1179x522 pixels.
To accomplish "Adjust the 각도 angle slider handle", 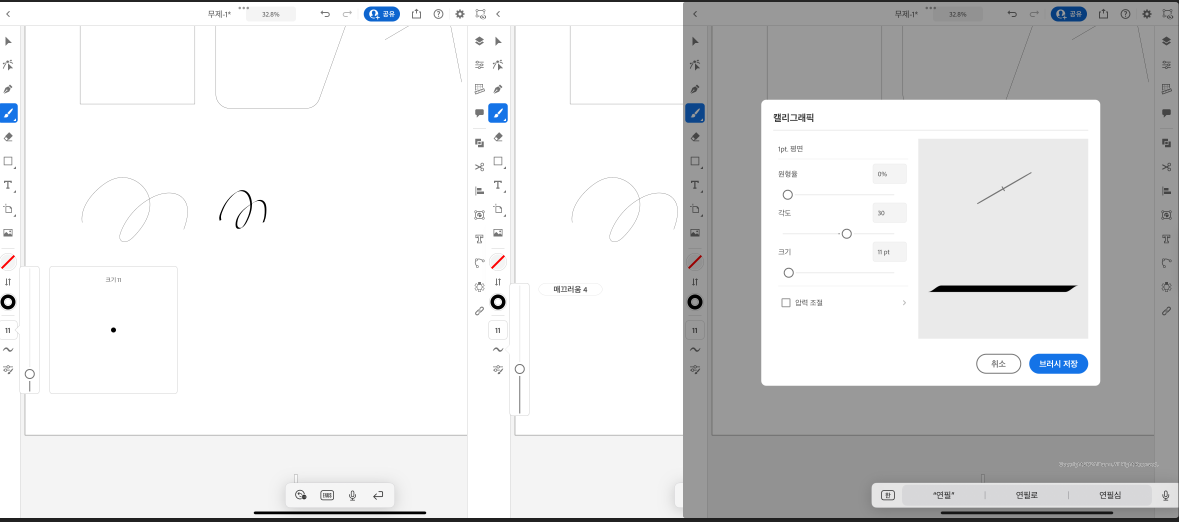I will [847, 234].
